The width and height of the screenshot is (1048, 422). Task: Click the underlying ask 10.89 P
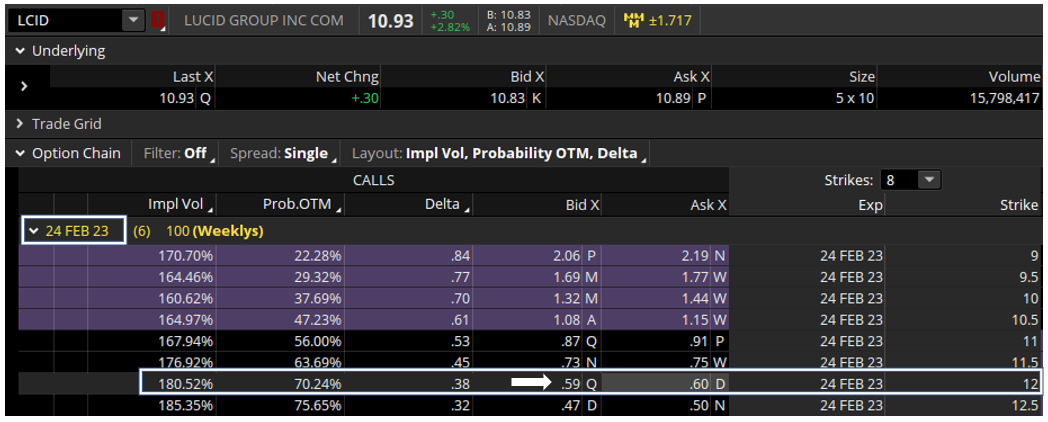[x=680, y=99]
